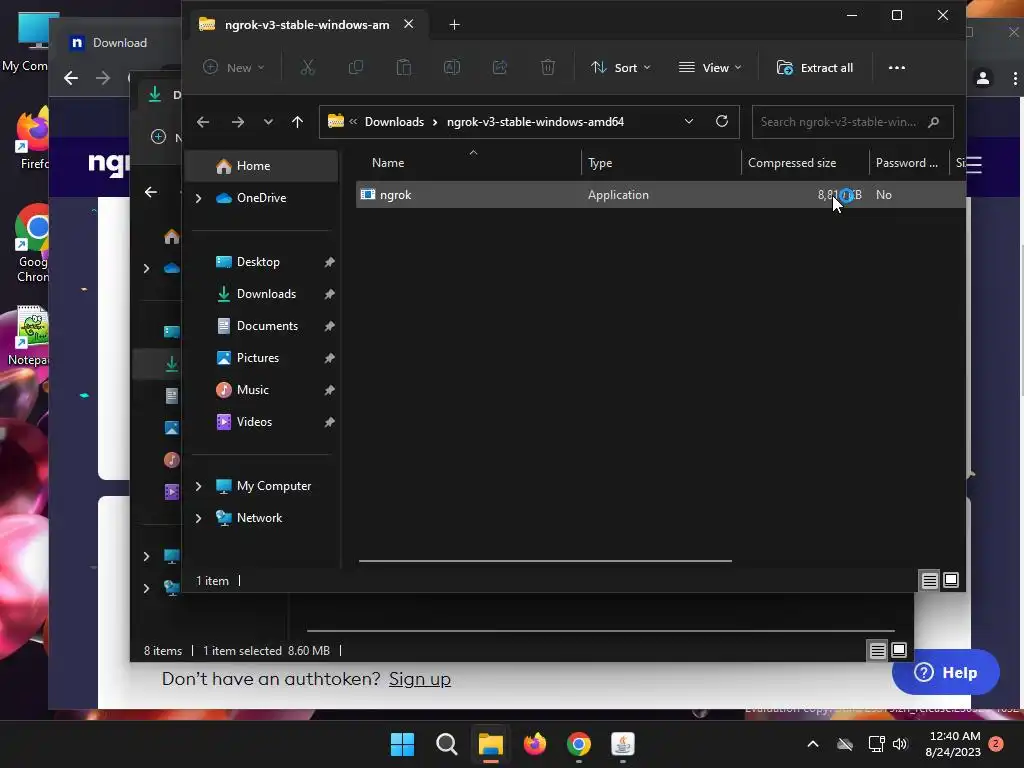
Task: Go forward in front Explorer window
Action: [x=238, y=121]
